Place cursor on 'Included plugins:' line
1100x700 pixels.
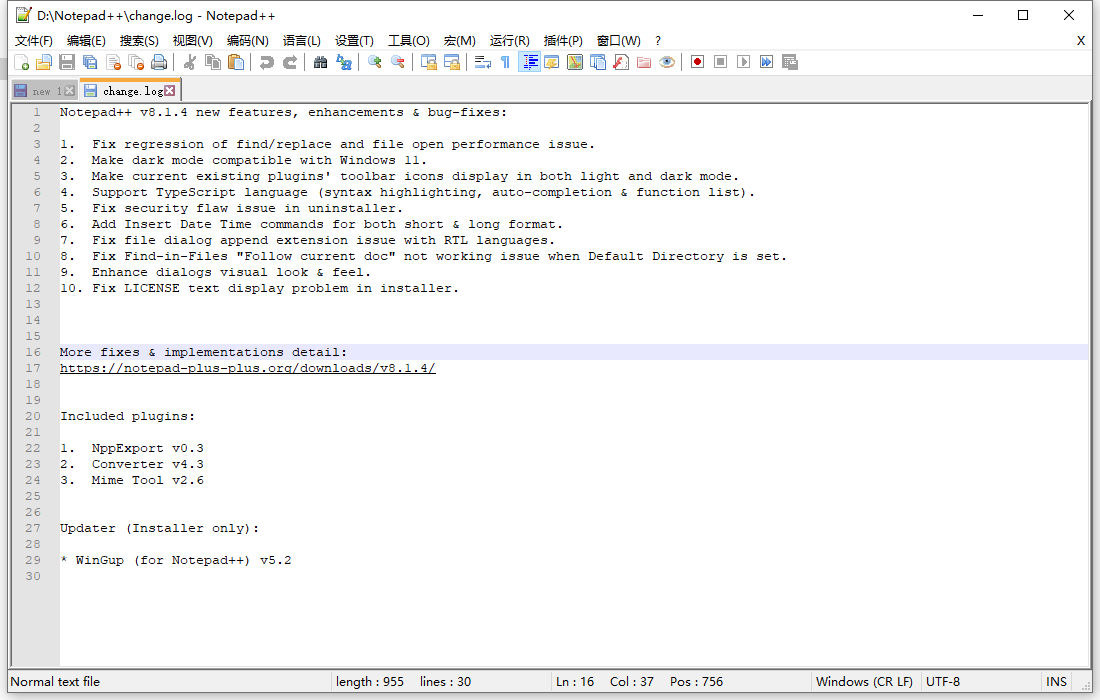127,417
